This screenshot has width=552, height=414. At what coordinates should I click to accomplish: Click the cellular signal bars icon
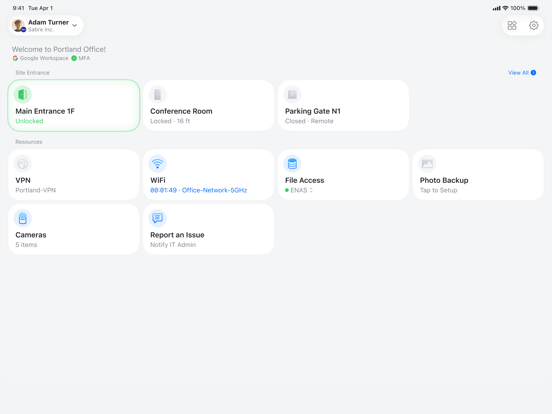(497, 8)
